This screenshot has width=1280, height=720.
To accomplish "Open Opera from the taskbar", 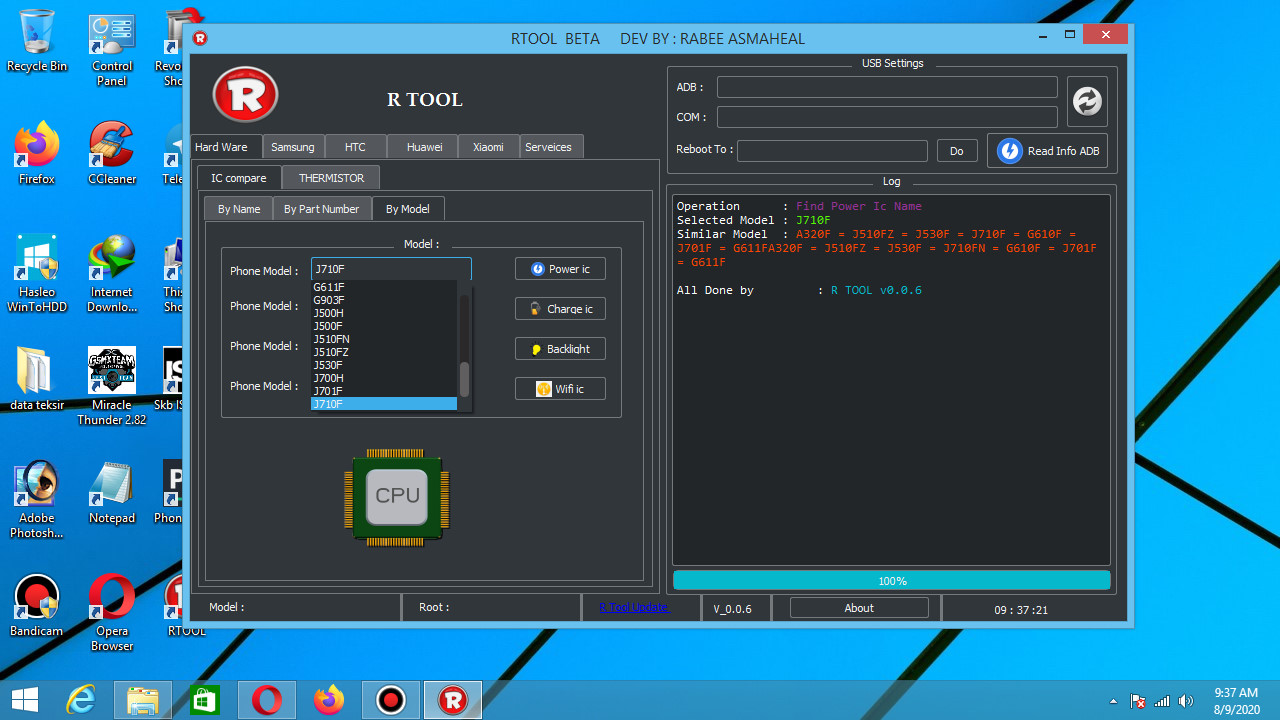I will click(266, 700).
